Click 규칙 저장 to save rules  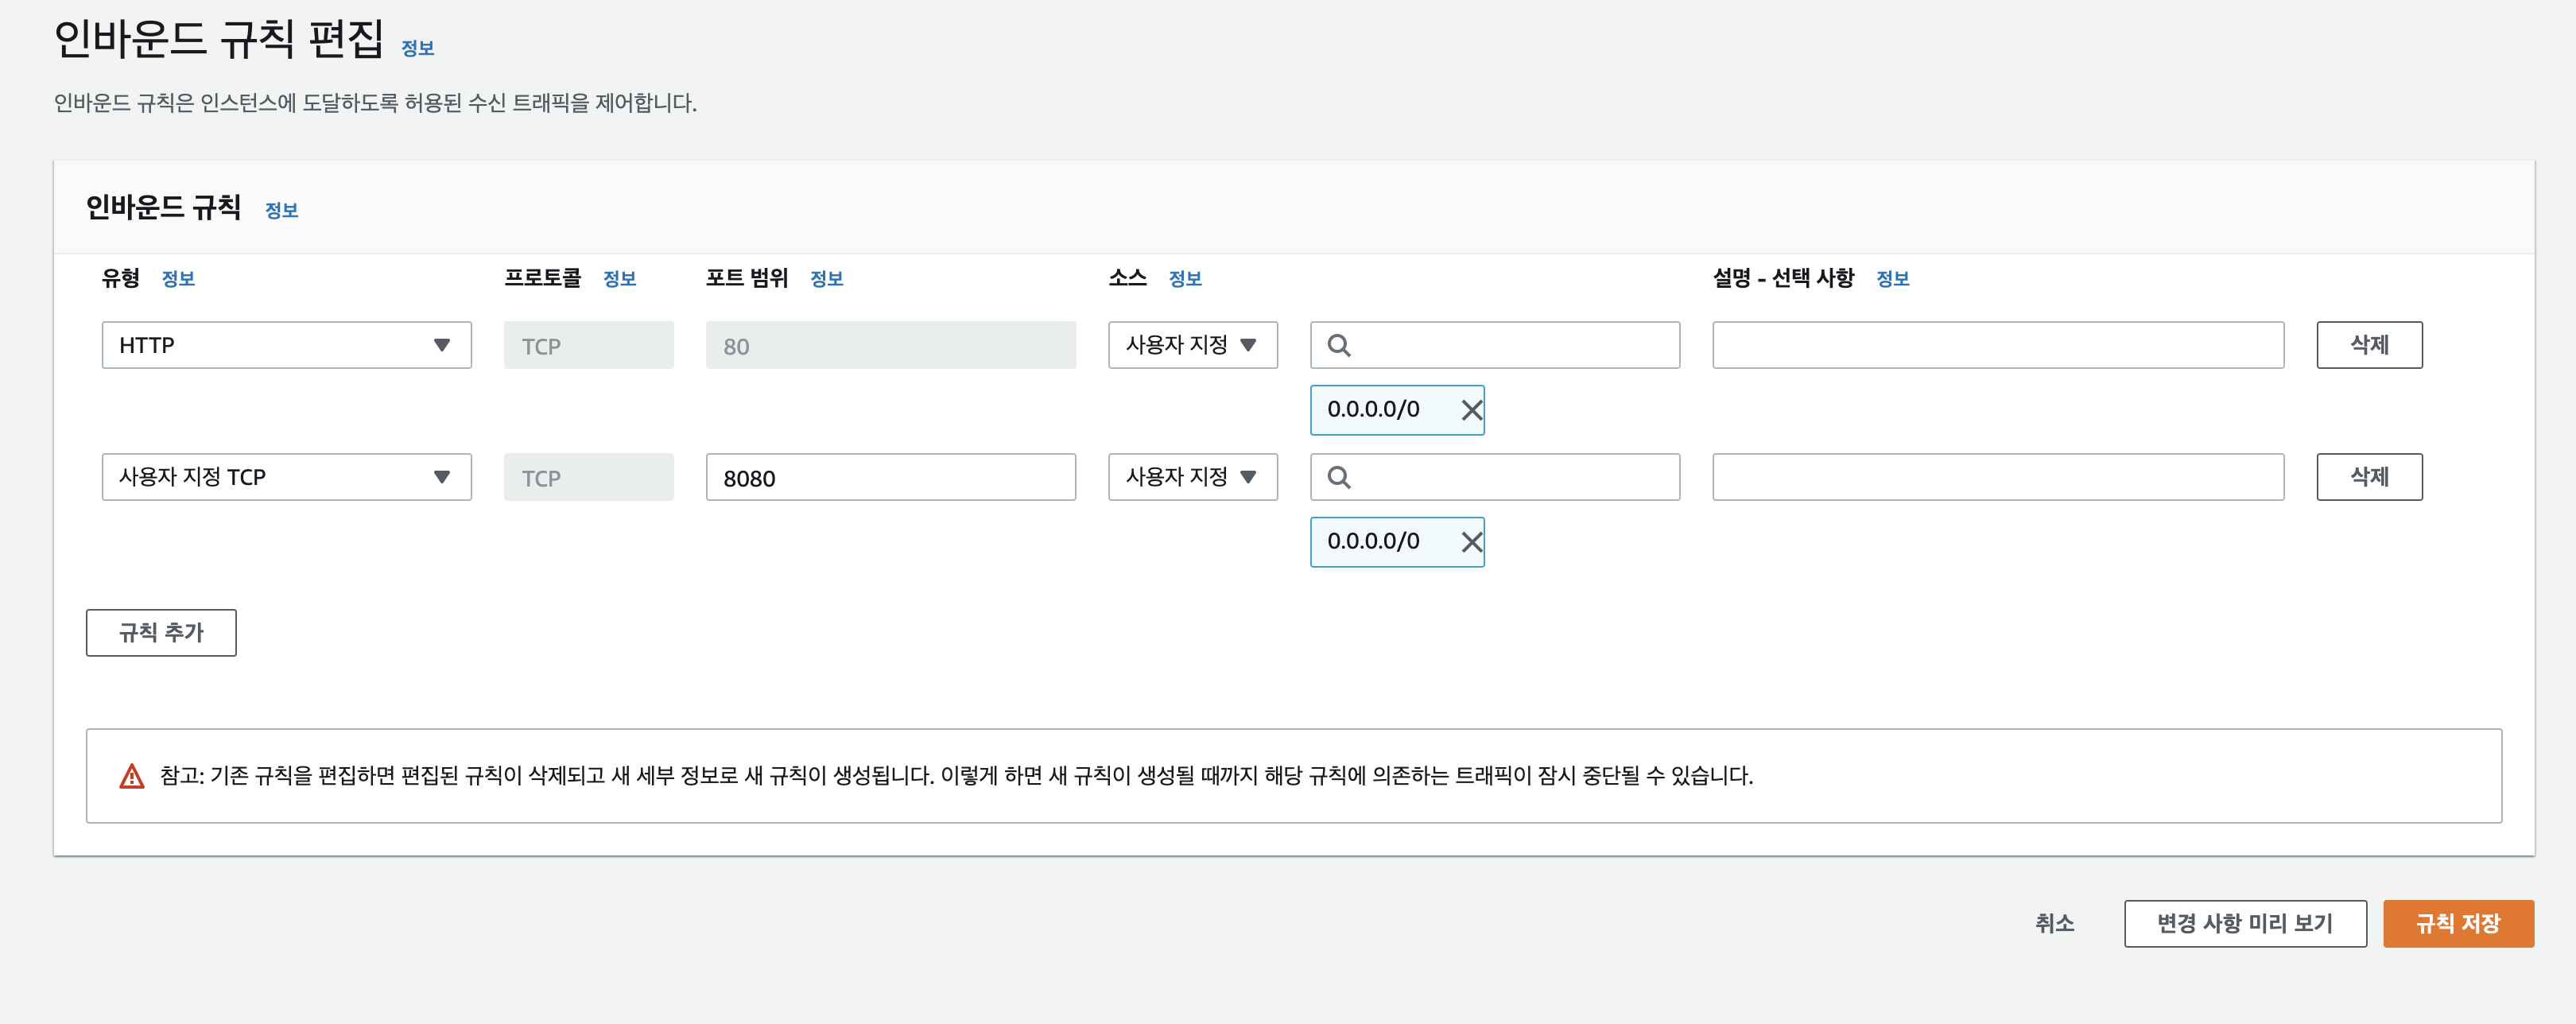tap(2457, 923)
